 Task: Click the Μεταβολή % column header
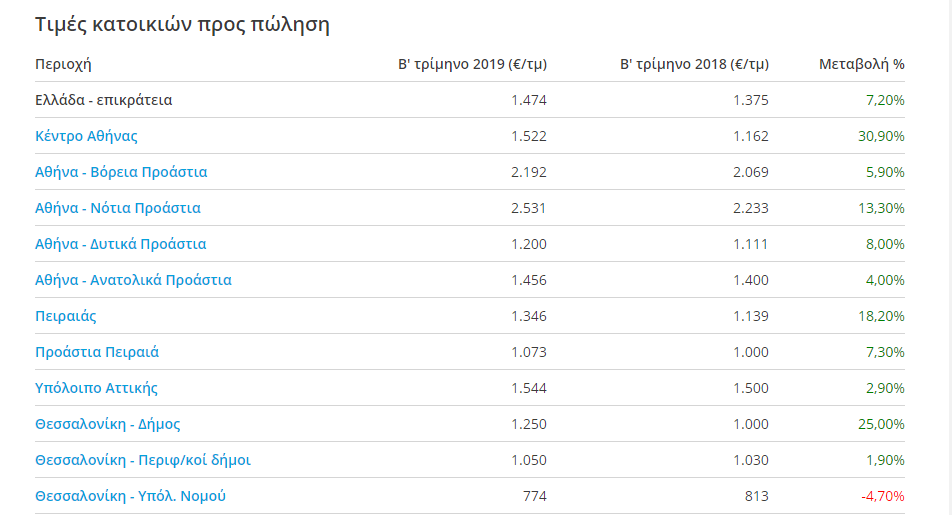click(861, 64)
